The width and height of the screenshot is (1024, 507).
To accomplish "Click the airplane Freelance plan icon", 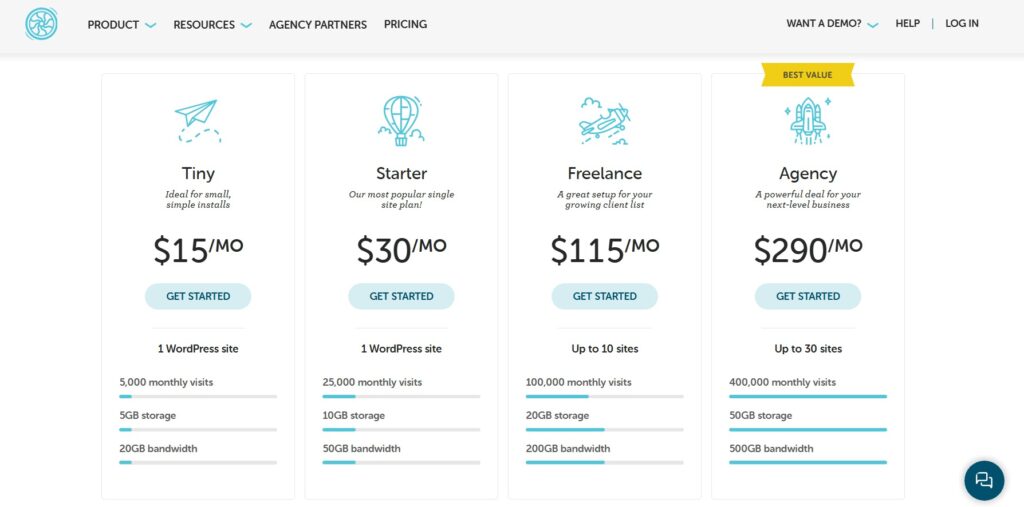I will 604,120.
